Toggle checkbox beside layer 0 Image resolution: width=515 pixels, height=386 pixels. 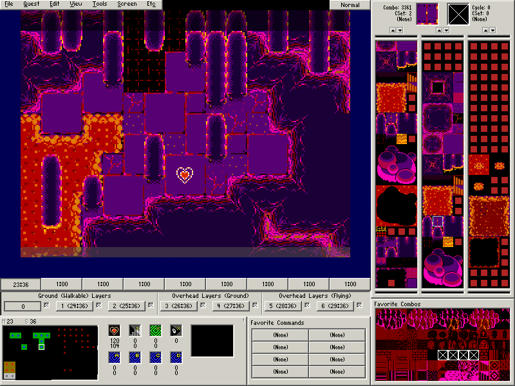point(46,305)
